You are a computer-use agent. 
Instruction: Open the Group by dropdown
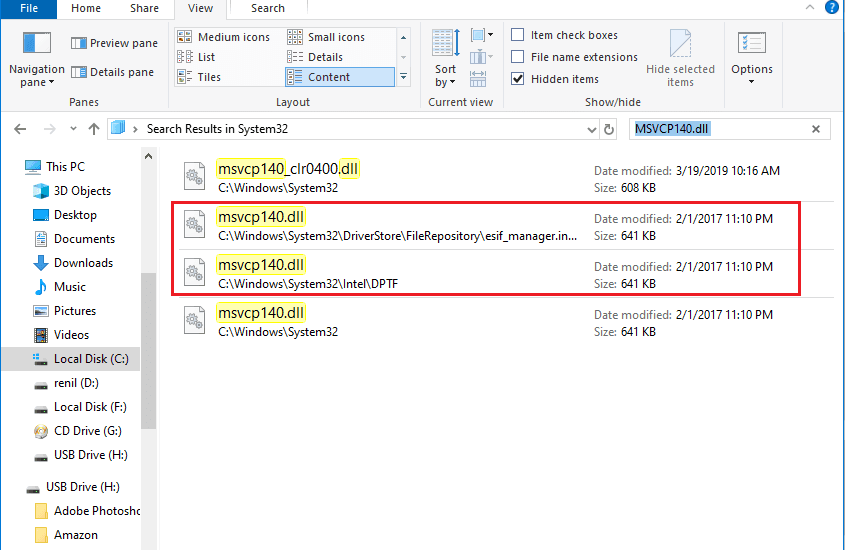(482, 36)
